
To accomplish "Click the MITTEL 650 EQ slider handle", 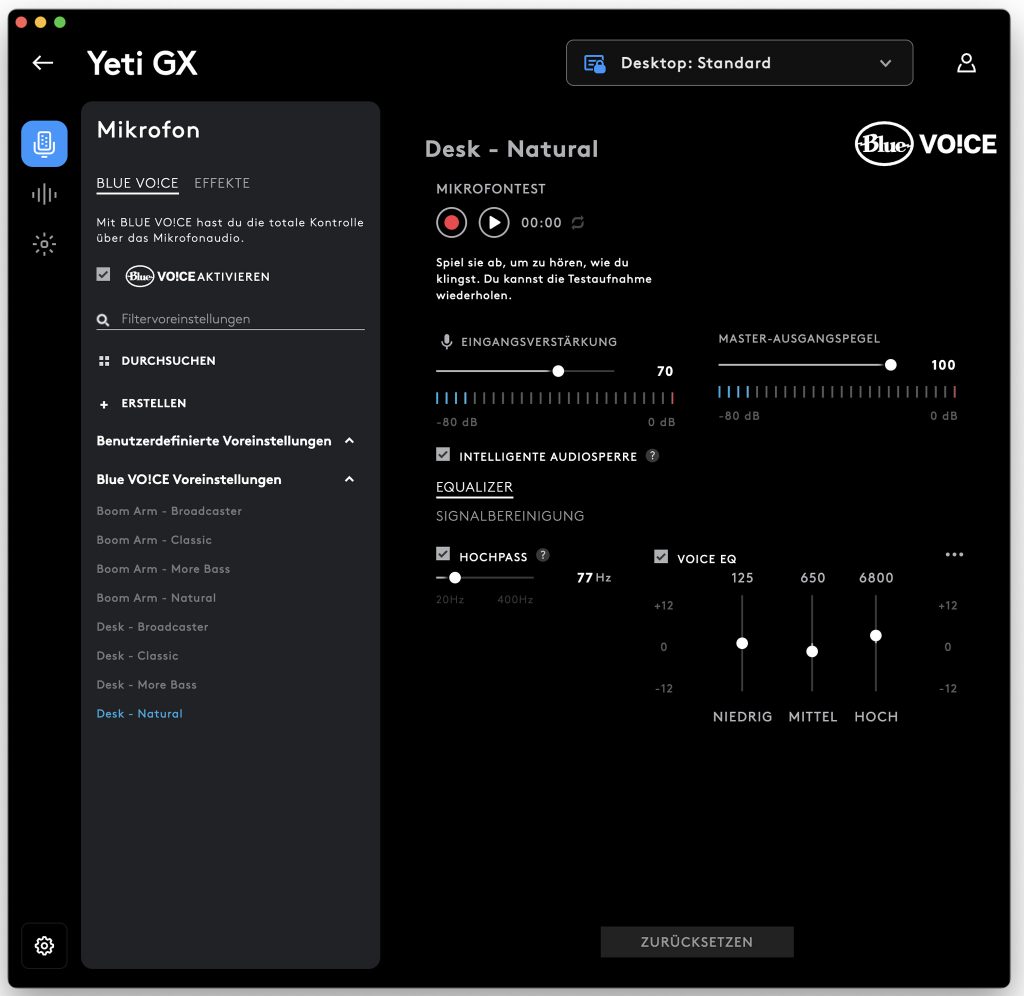I will (812, 651).
